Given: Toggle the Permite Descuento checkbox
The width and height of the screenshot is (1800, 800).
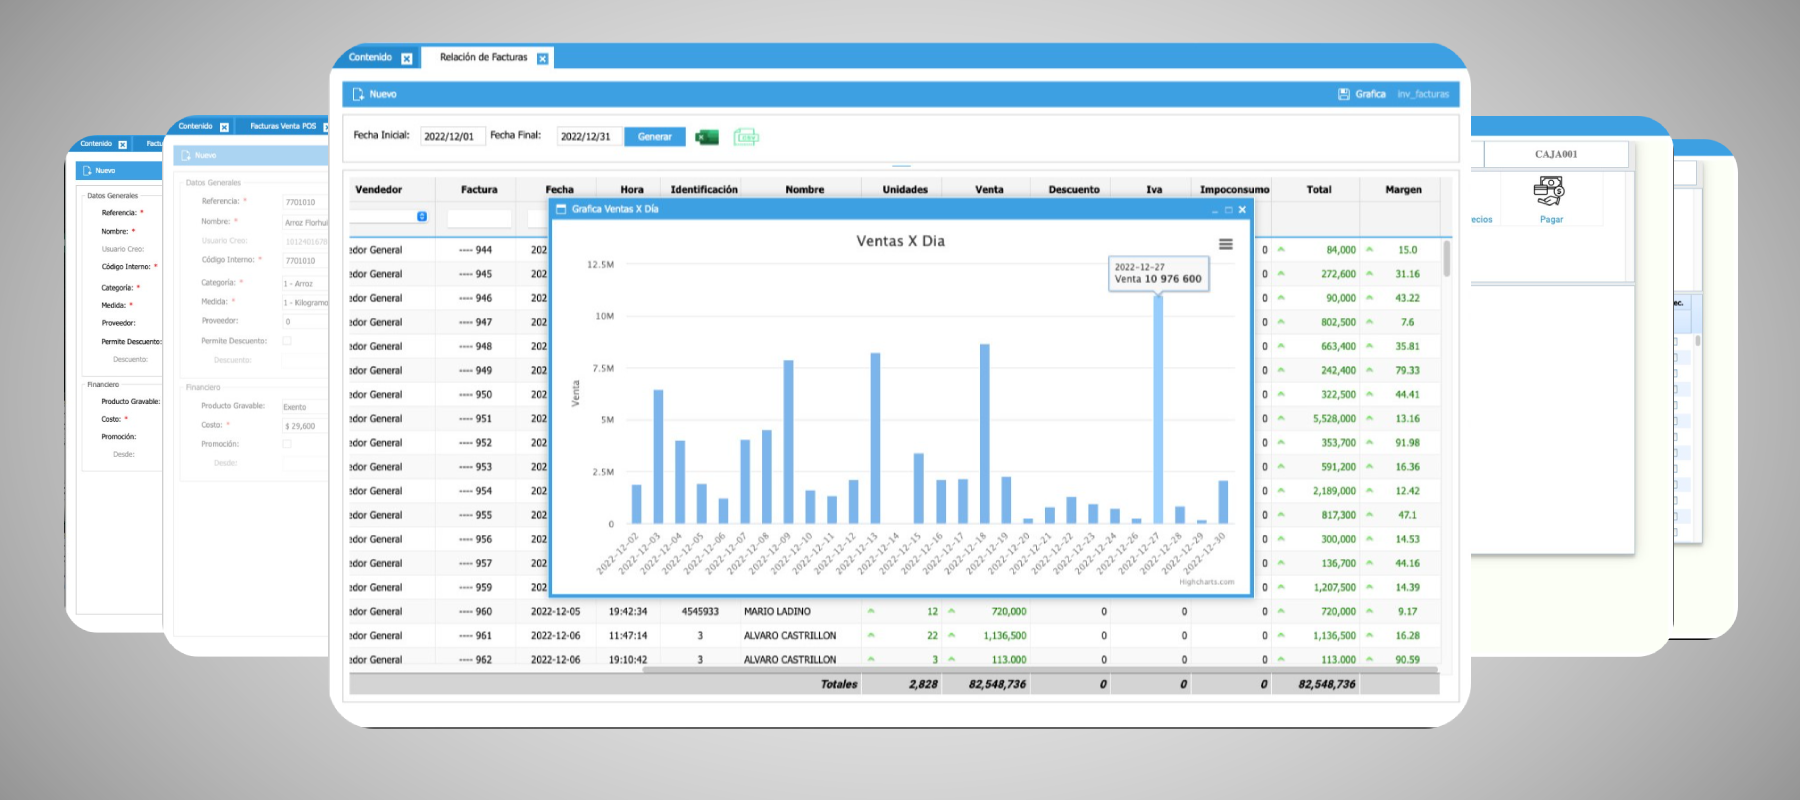Looking at the screenshot, I should 287,341.
